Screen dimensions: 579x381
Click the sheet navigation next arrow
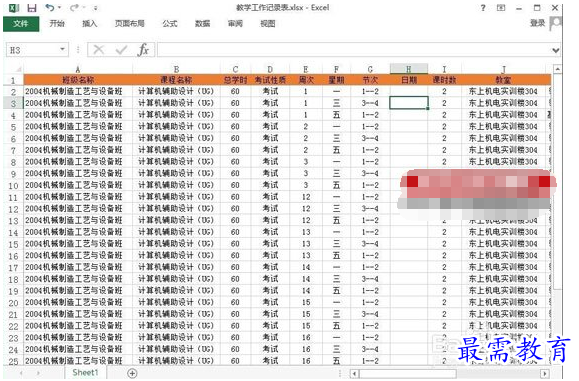[x=38, y=373]
